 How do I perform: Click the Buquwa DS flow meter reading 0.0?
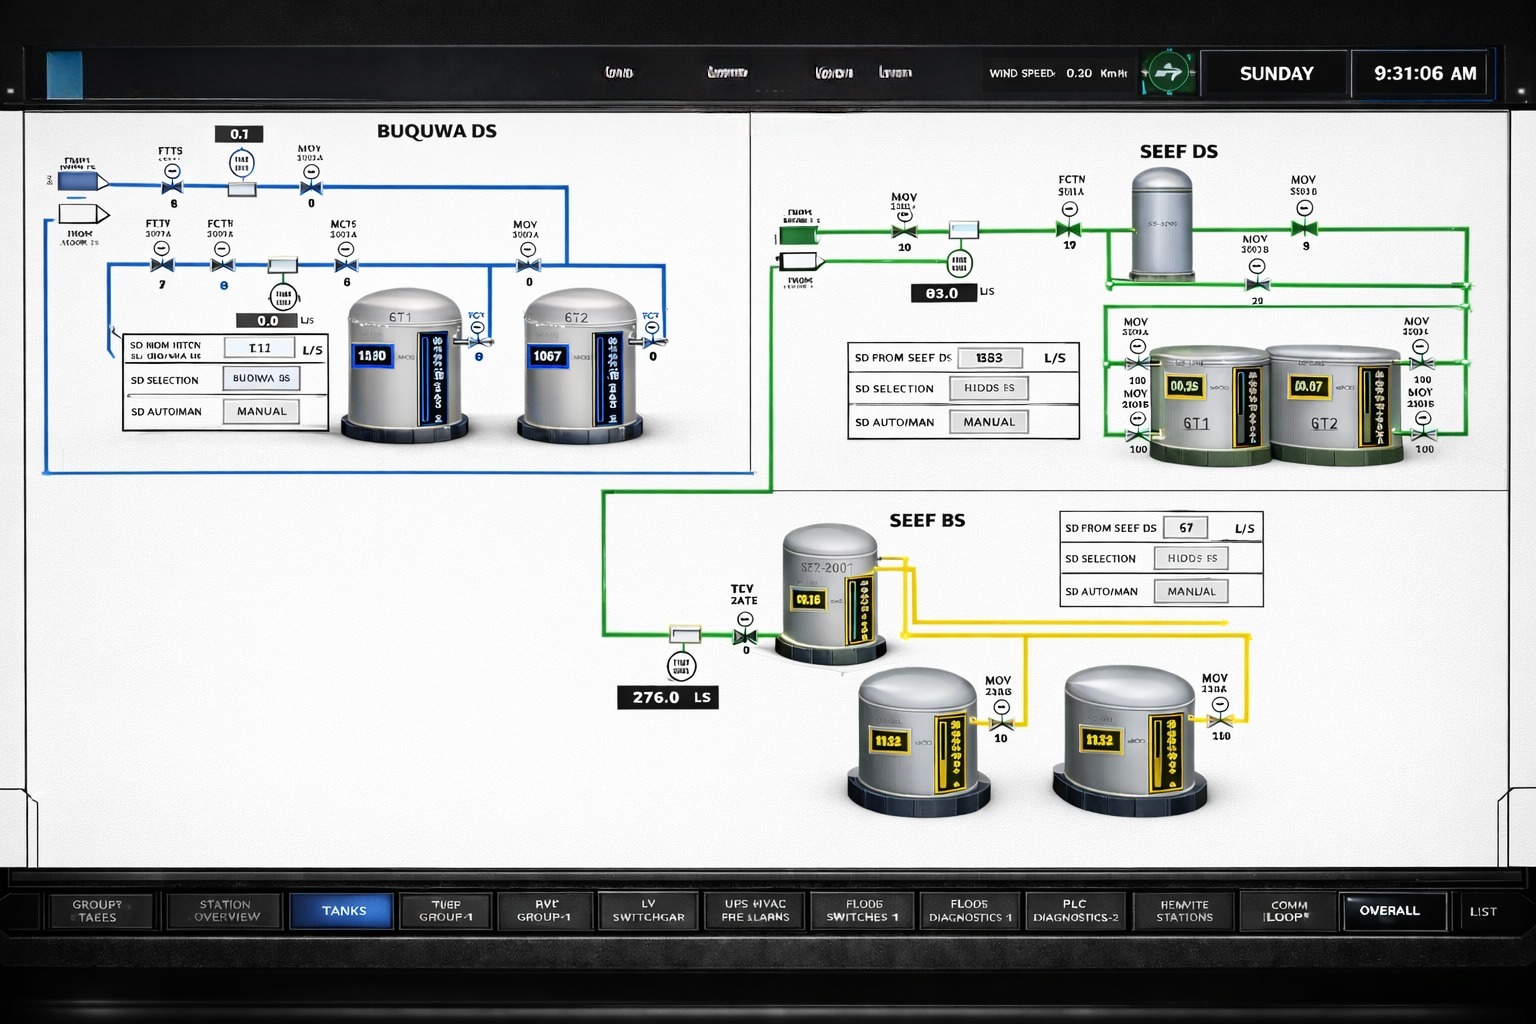pos(283,297)
